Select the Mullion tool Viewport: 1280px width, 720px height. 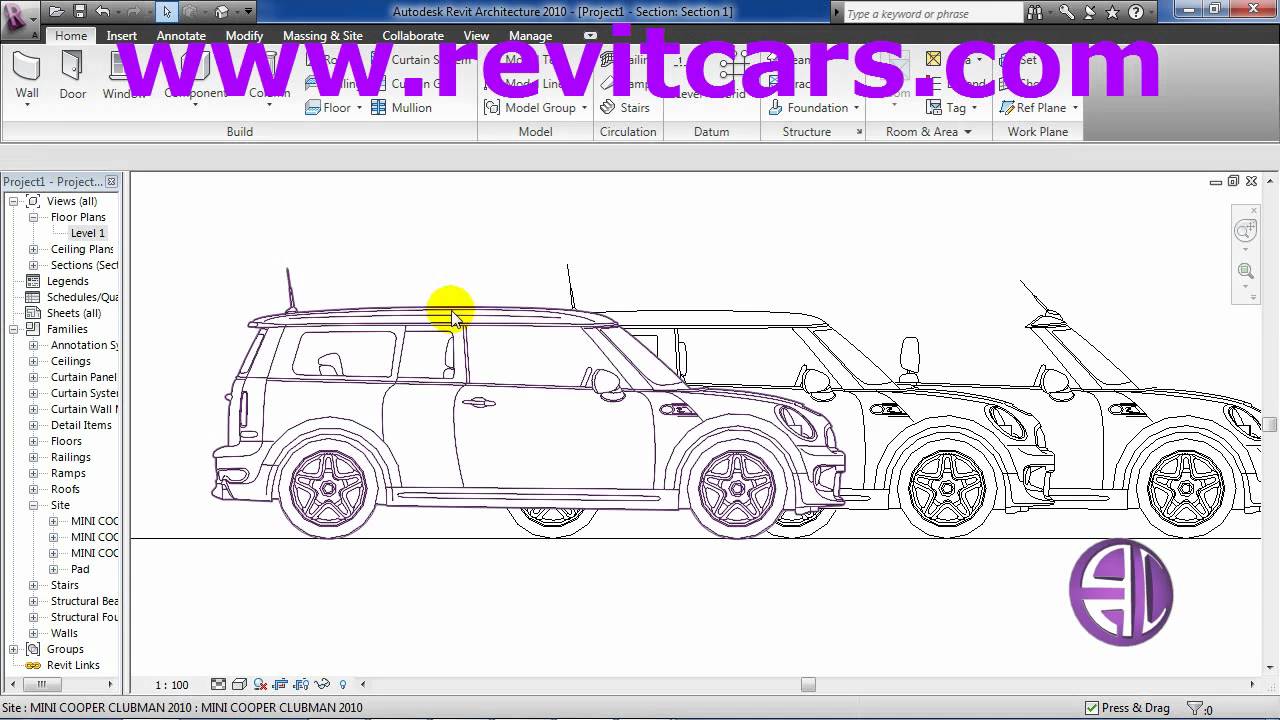(x=401, y=108)
